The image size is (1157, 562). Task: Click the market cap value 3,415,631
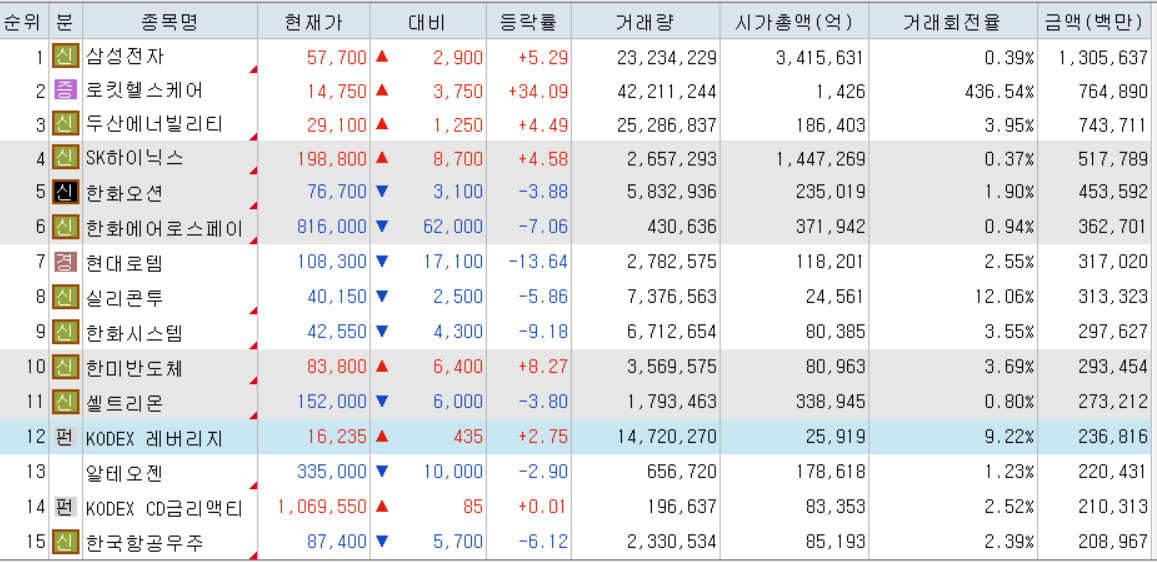821,57
